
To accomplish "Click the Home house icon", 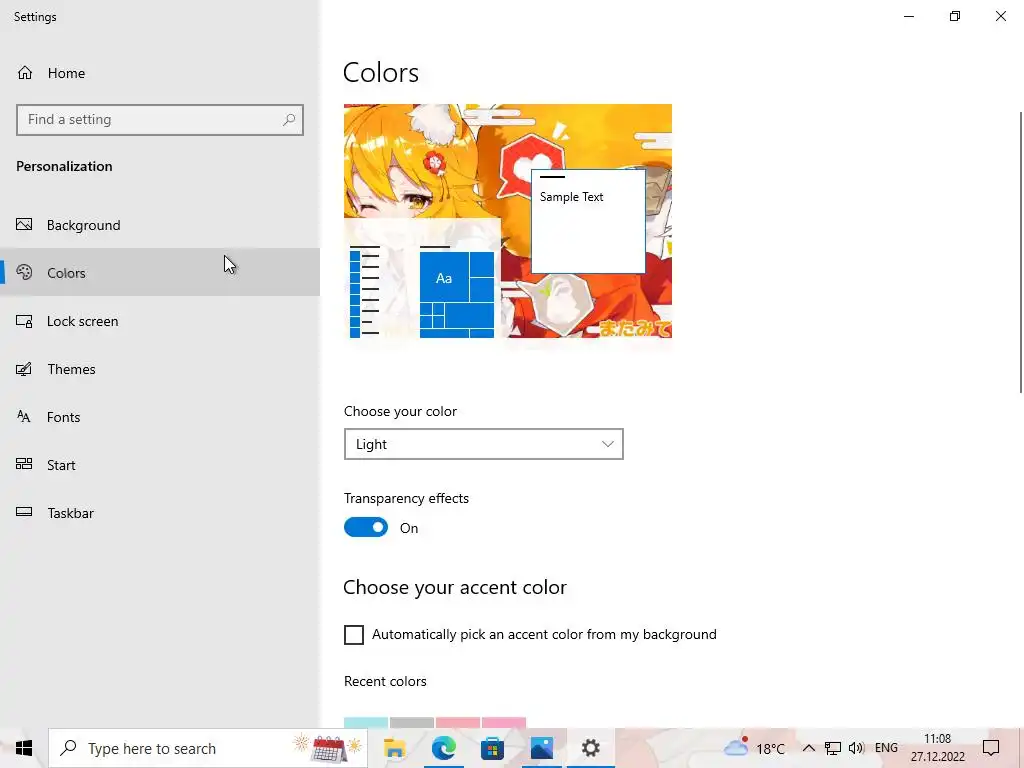I will [25, 72].
